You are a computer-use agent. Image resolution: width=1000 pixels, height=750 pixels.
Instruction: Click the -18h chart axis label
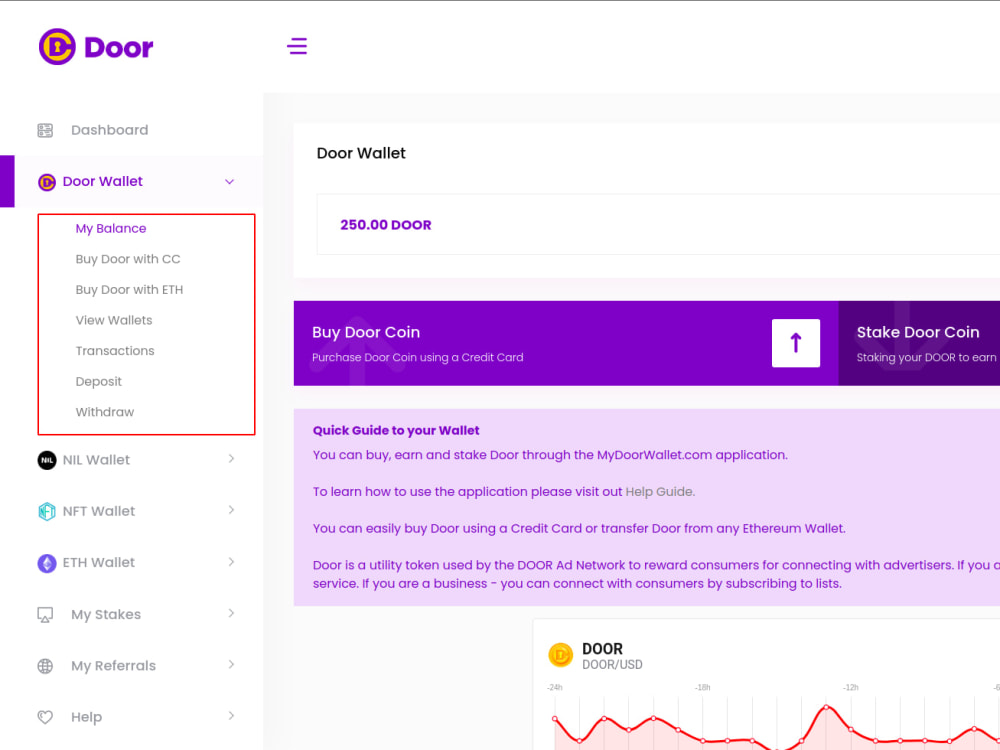702,688
